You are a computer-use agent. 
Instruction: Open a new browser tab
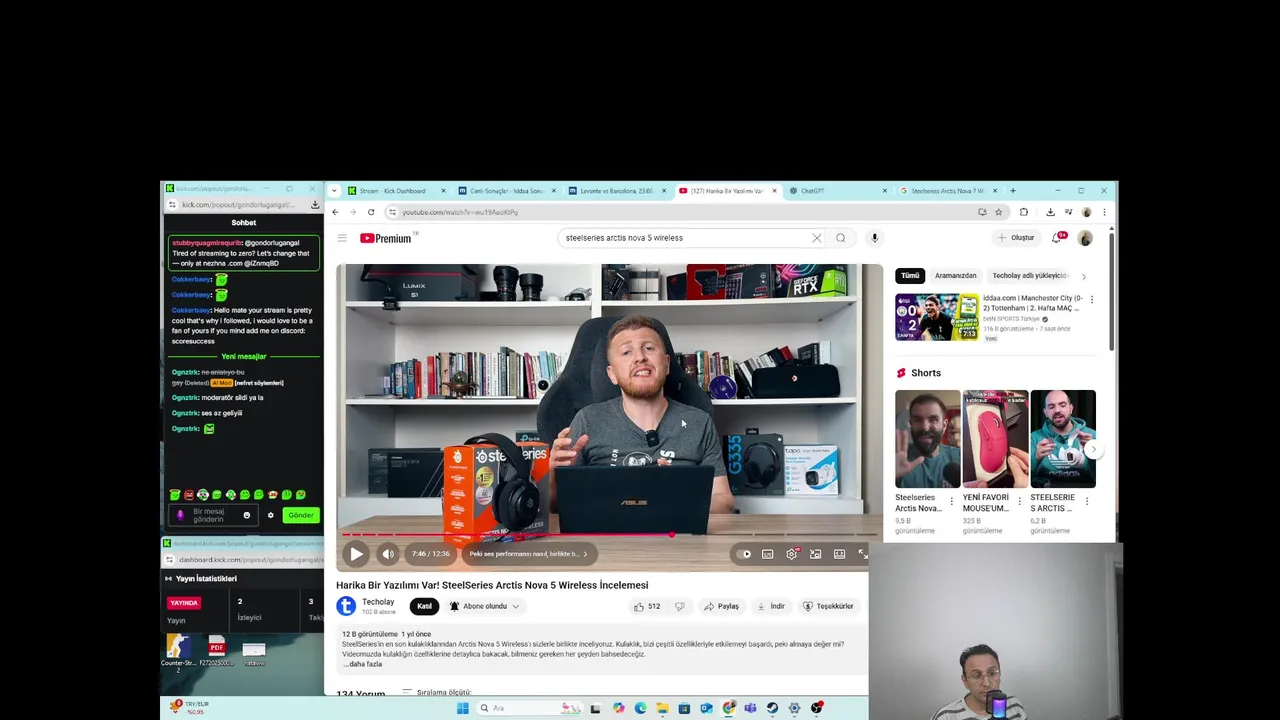click(x=1013, y=191)
